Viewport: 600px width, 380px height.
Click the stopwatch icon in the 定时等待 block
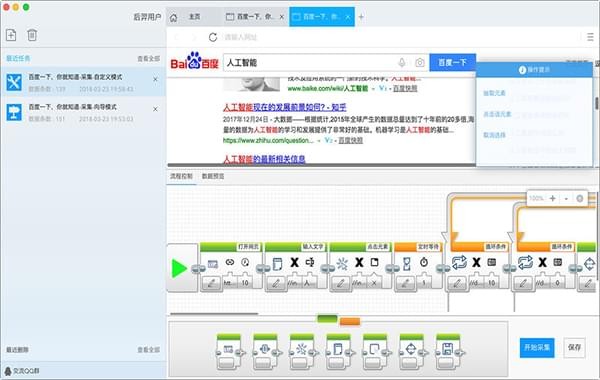(x=424, y=262)
